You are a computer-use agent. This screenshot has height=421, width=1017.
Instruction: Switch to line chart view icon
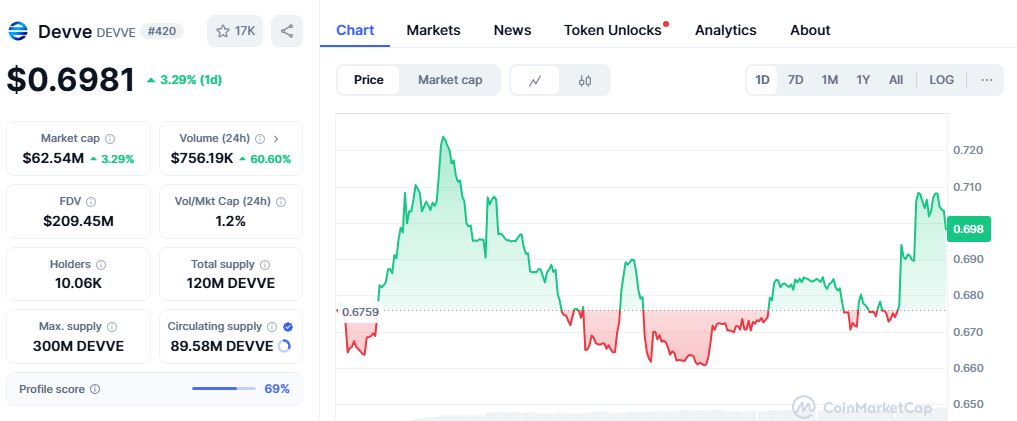[535, 80]
